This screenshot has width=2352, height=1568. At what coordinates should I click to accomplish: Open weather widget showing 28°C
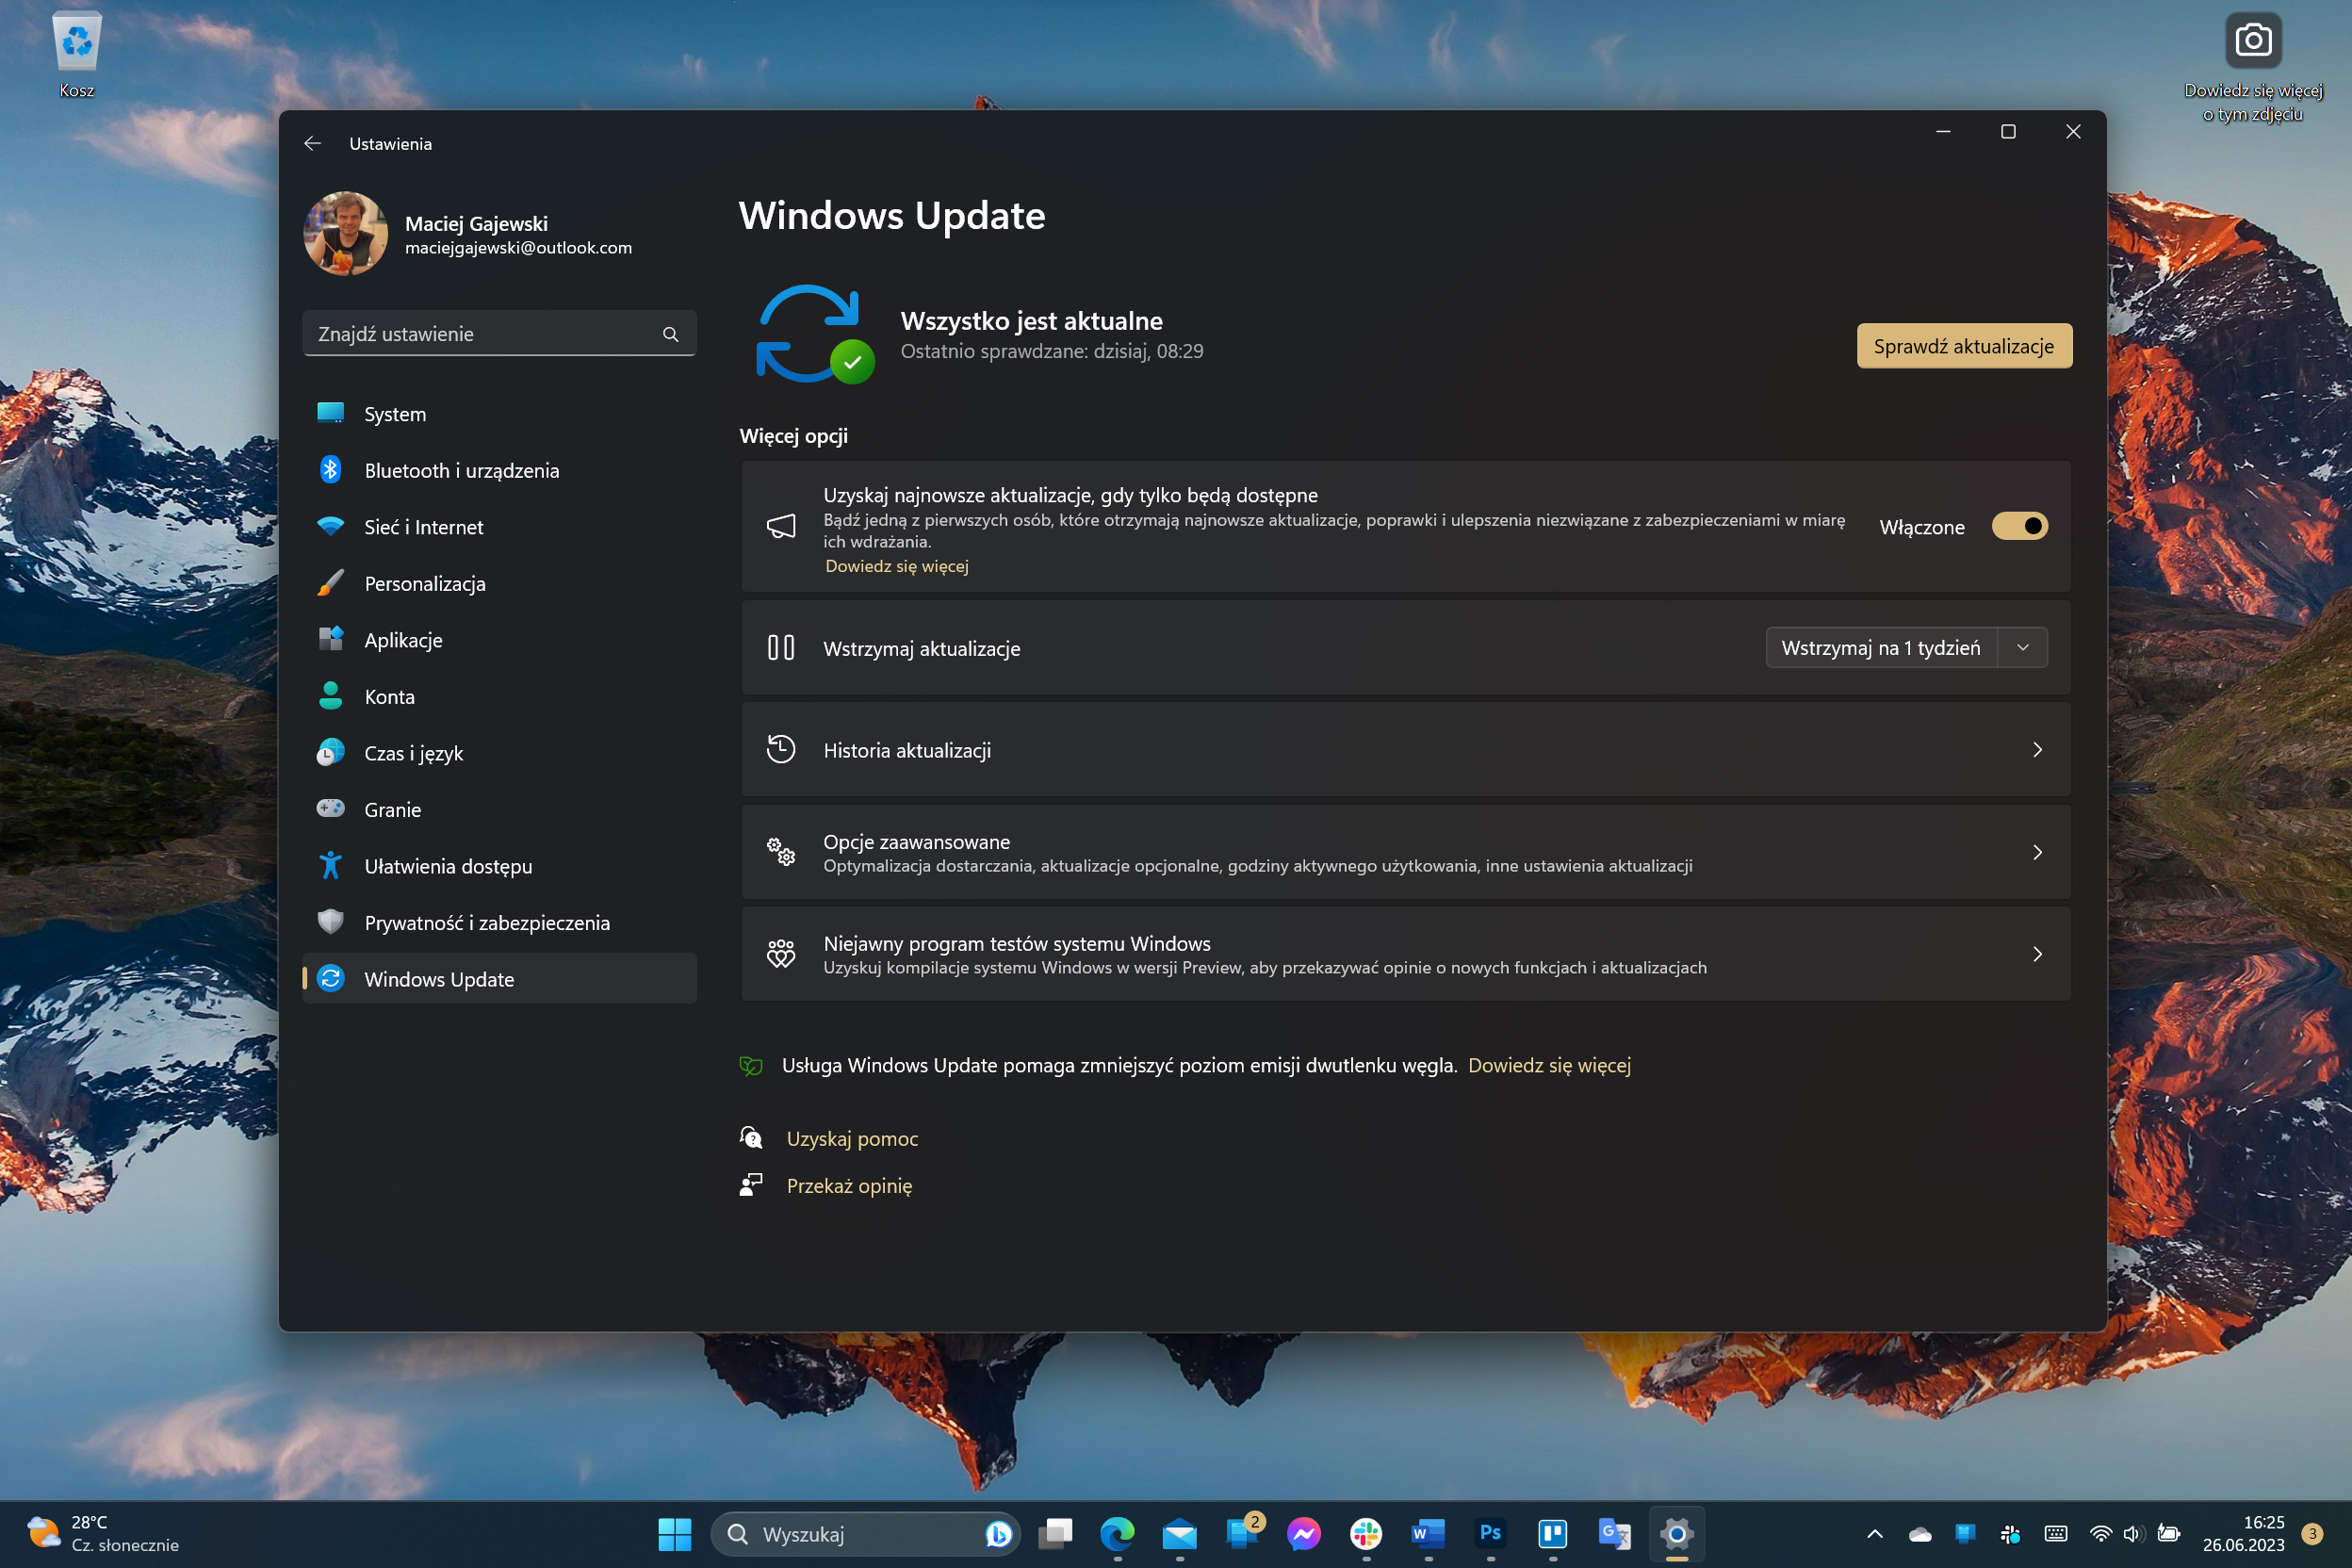[104, 1533]
